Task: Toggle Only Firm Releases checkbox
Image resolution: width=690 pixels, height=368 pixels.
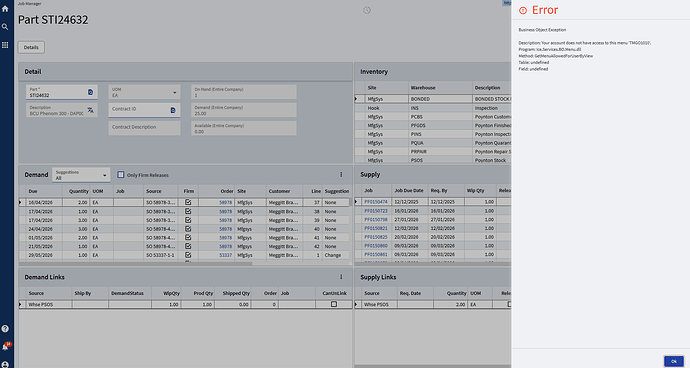Action: pos(121,175)
